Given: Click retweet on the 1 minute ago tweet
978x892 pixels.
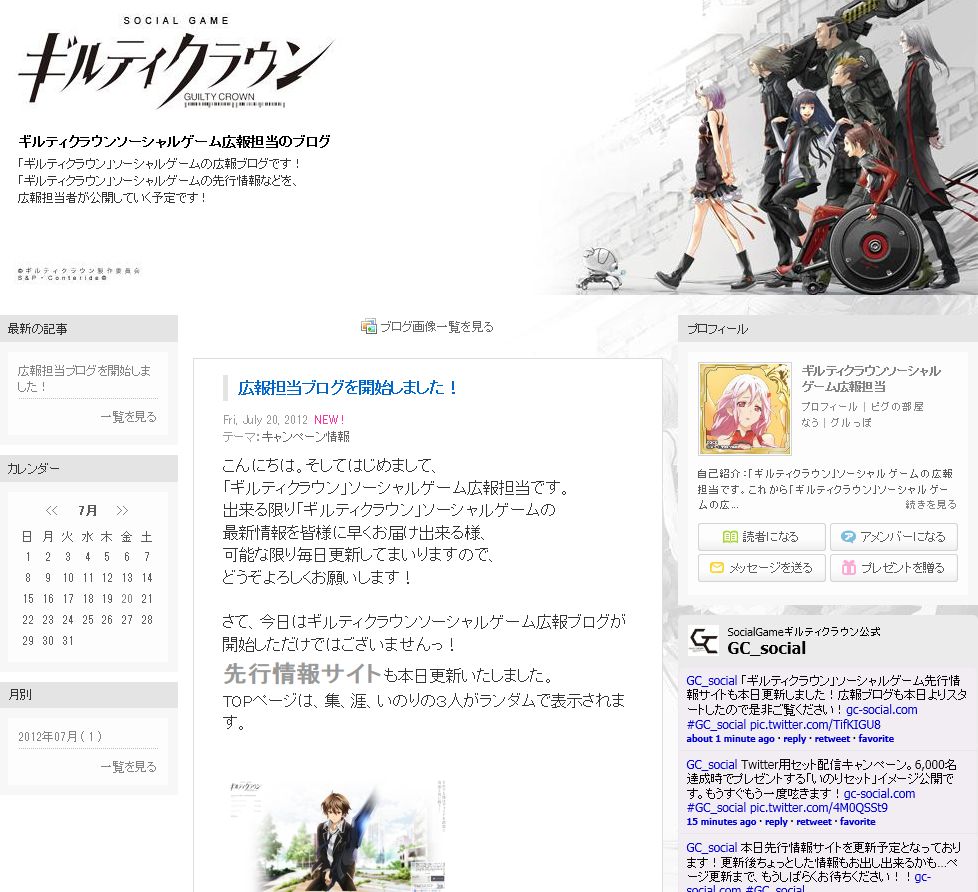Looking at the screenshot, I should click(832, 739).
